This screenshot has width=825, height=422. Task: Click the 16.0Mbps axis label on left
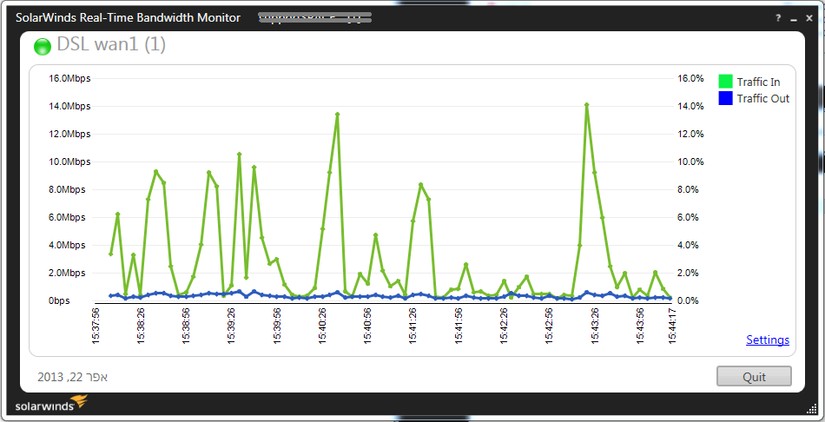[69, 78]
